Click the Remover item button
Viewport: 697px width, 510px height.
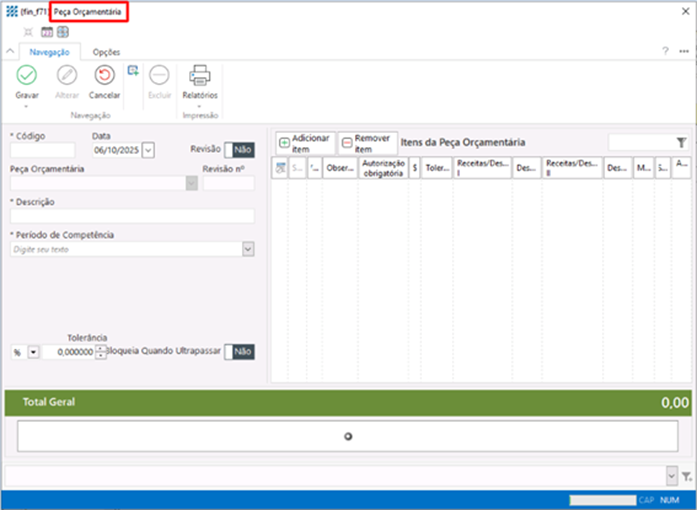click(367, 142)
